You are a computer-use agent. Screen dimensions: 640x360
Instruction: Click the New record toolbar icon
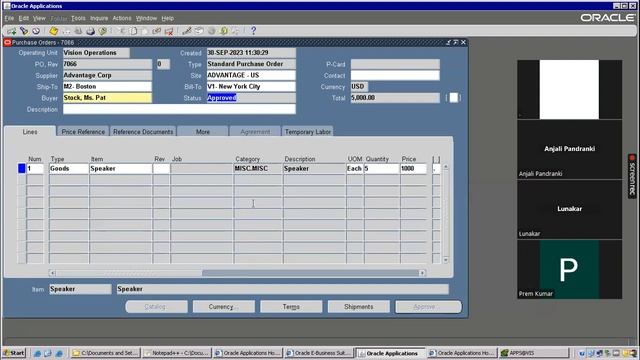[x=11, y=31]
